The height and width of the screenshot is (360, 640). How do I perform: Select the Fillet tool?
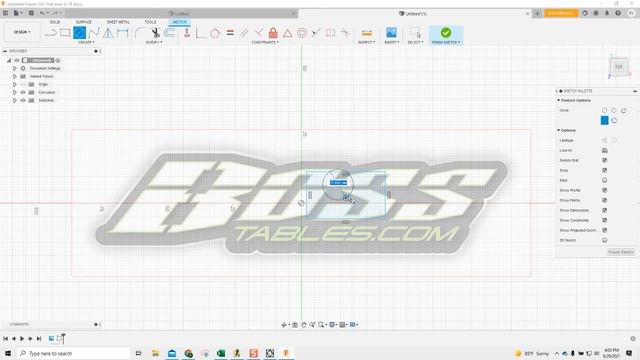tap(139, 33)
